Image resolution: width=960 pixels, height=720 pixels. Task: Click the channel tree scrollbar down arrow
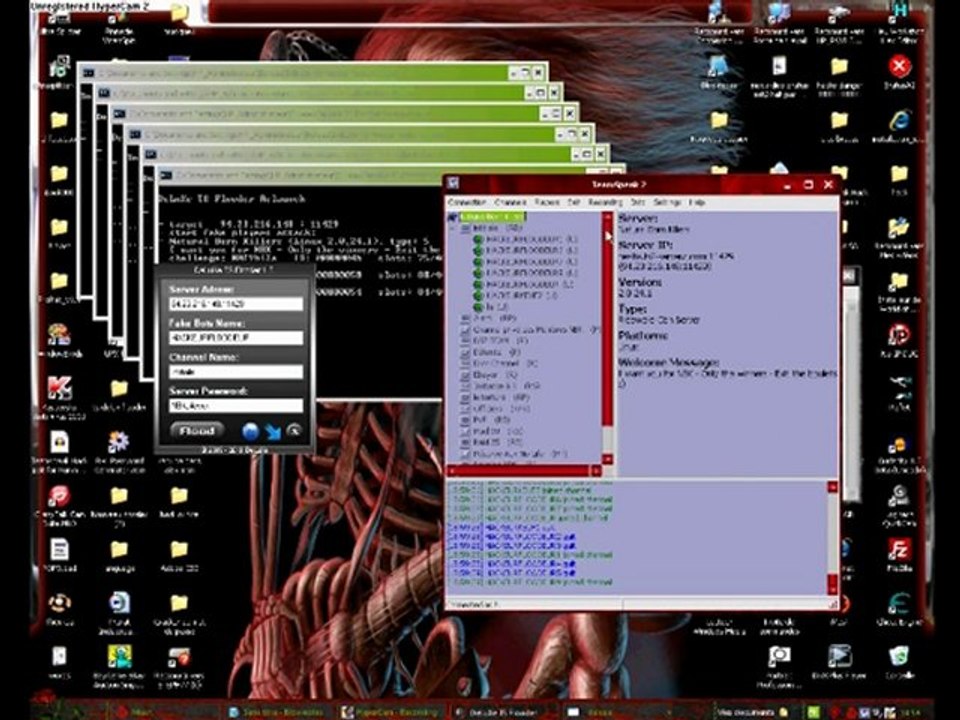pyautogui.click(x=607, y=459)
